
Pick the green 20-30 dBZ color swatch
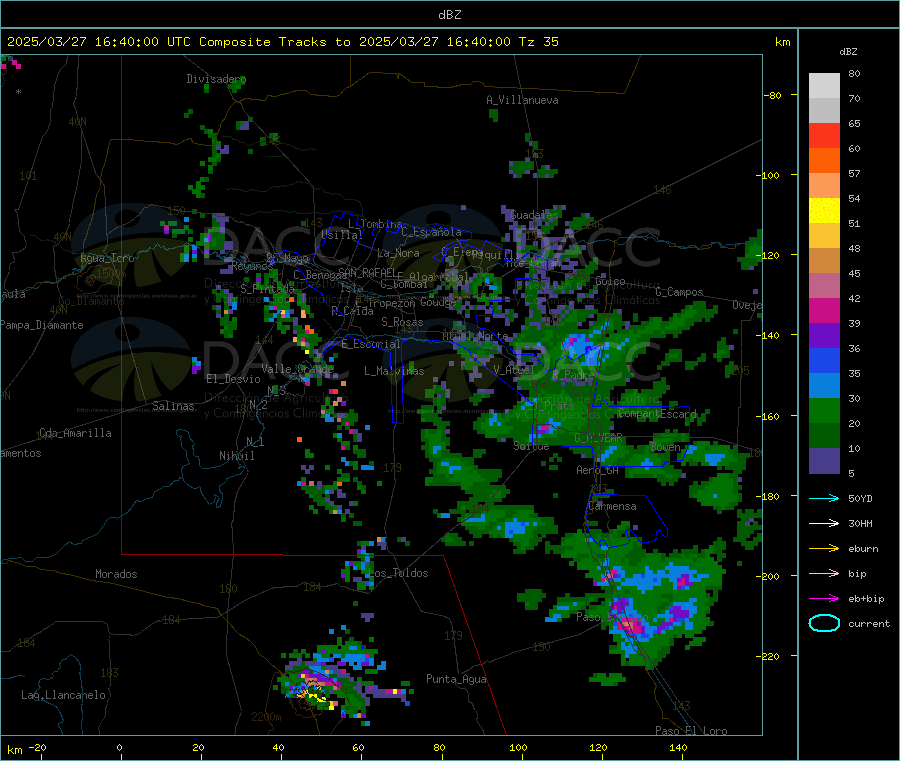(824, 410)
